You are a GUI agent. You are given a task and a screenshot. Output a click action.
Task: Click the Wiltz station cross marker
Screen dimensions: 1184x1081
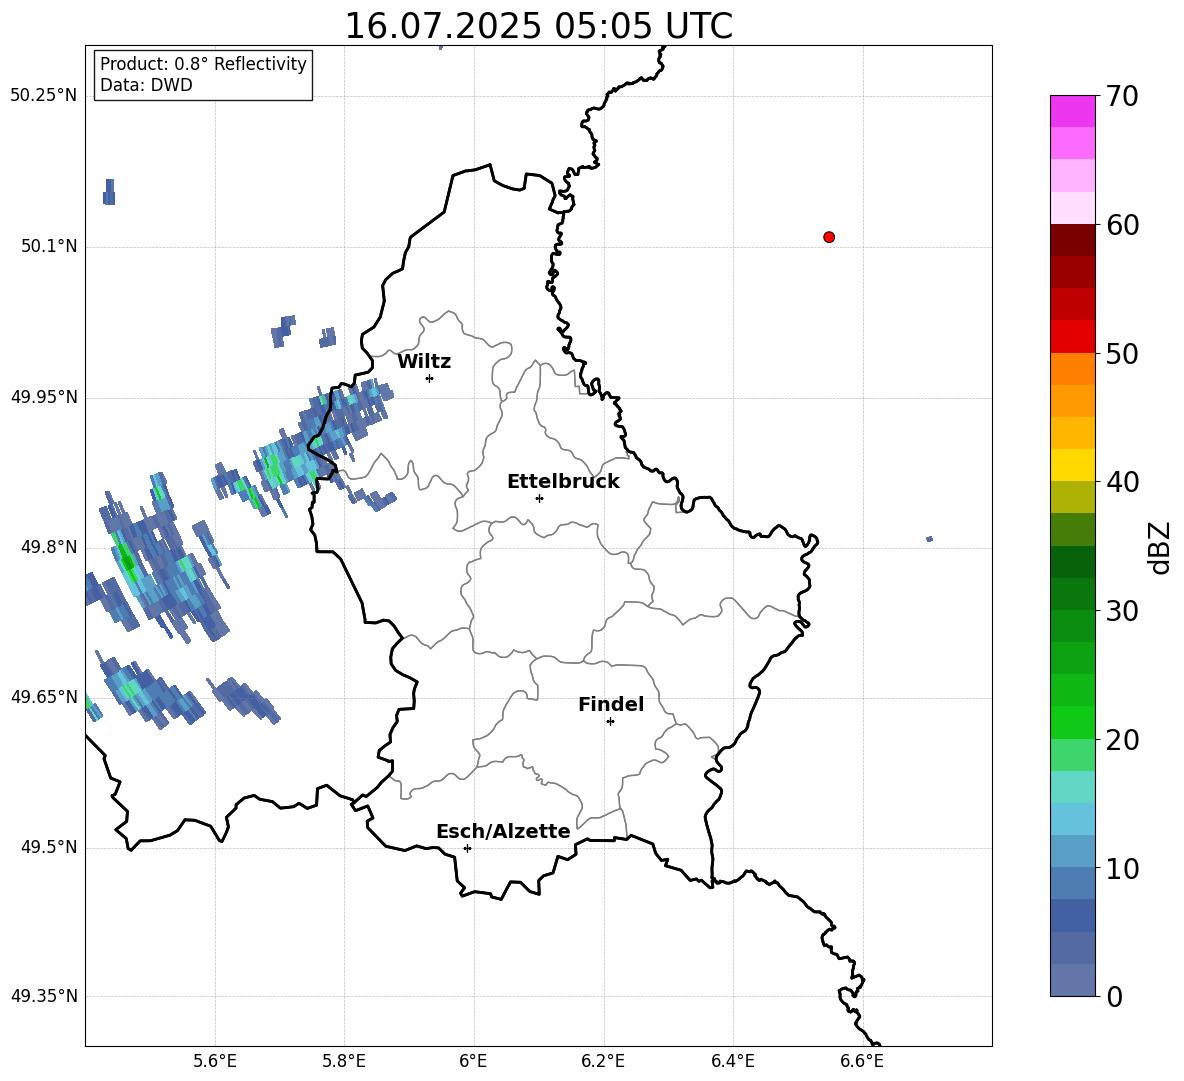(x=430, y=378)
